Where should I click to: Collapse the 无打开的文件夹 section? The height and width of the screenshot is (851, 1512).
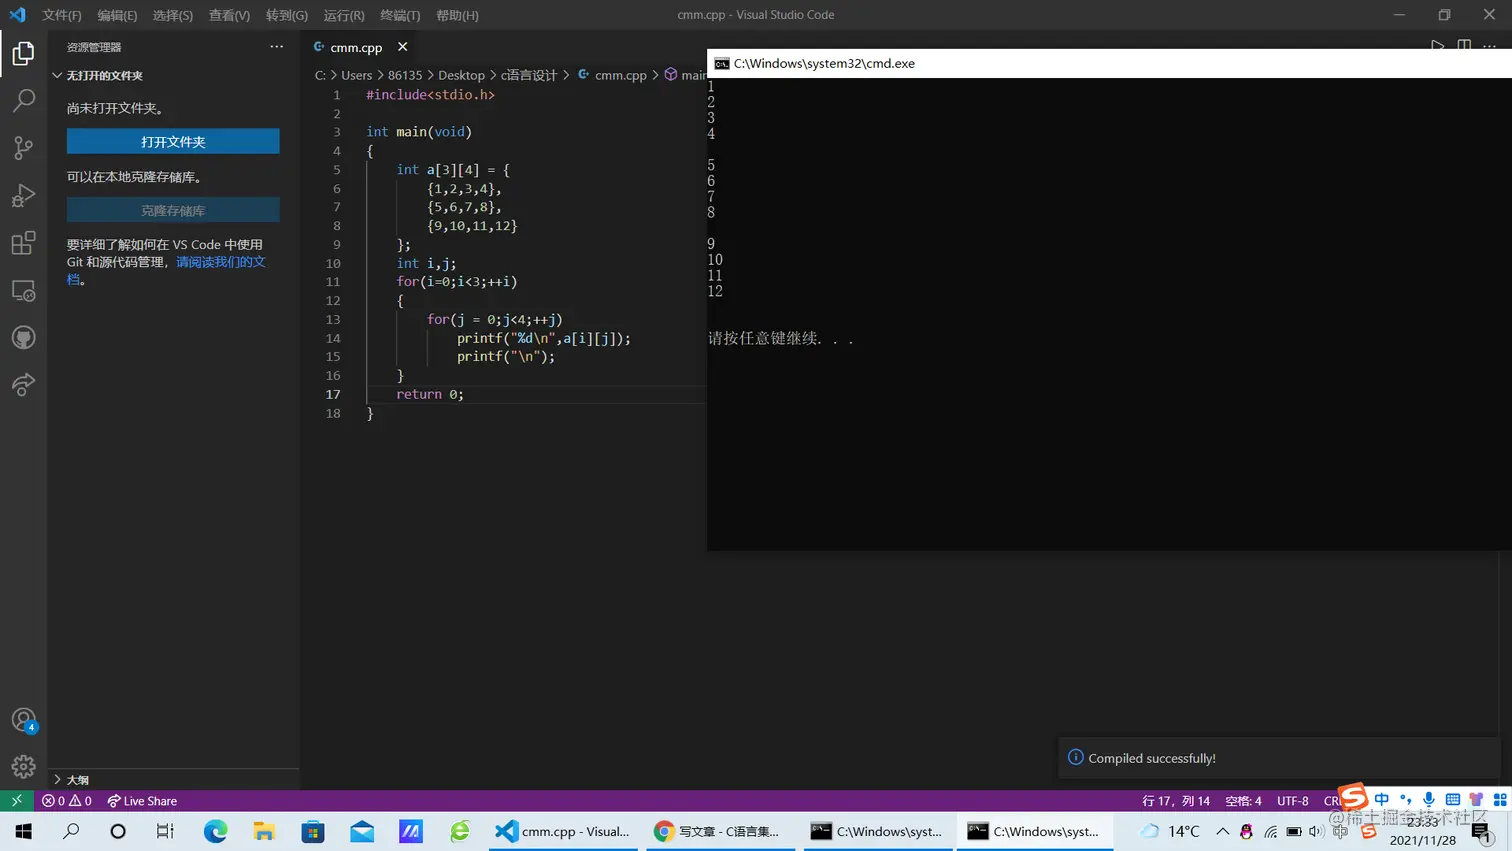104,75
